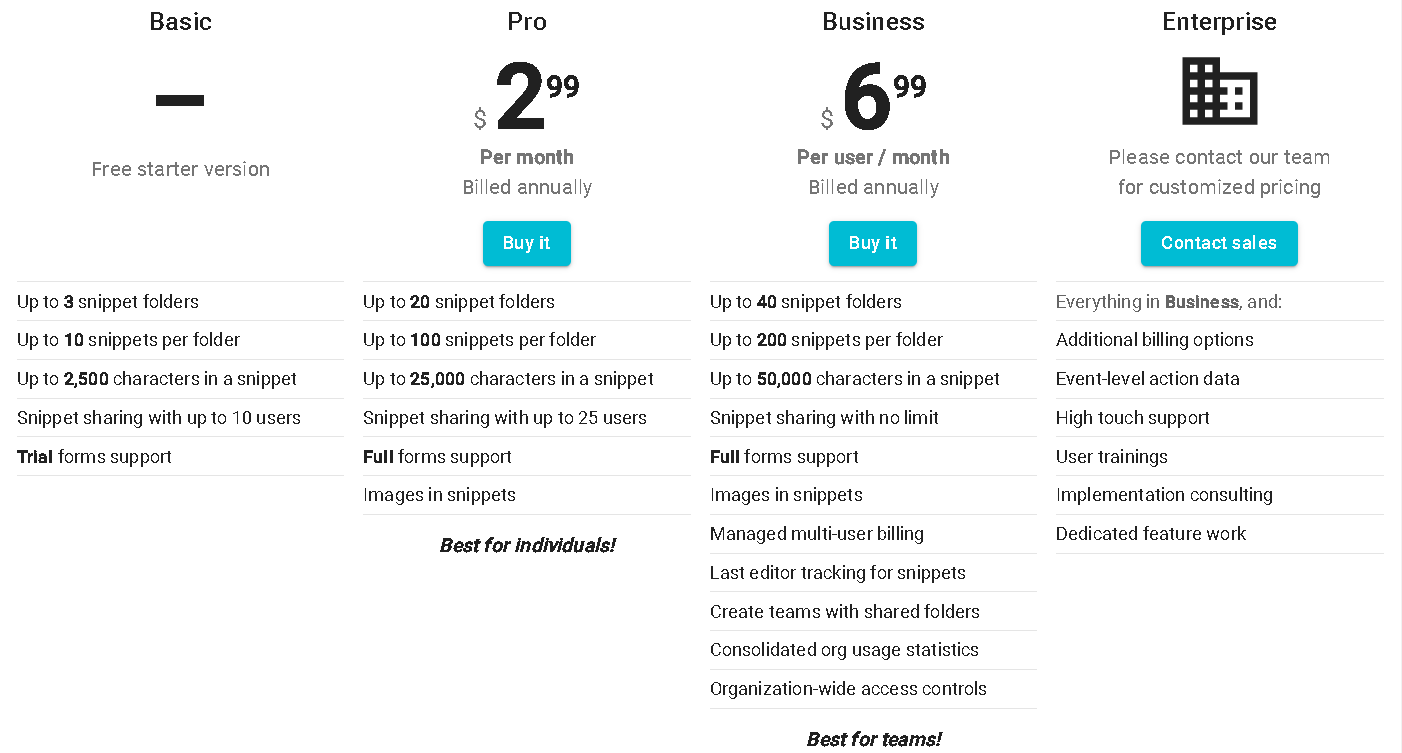Screen dimensions: 1402x753
Task: Click the Basic plan dash icon
Action: [x=180, y=99]
